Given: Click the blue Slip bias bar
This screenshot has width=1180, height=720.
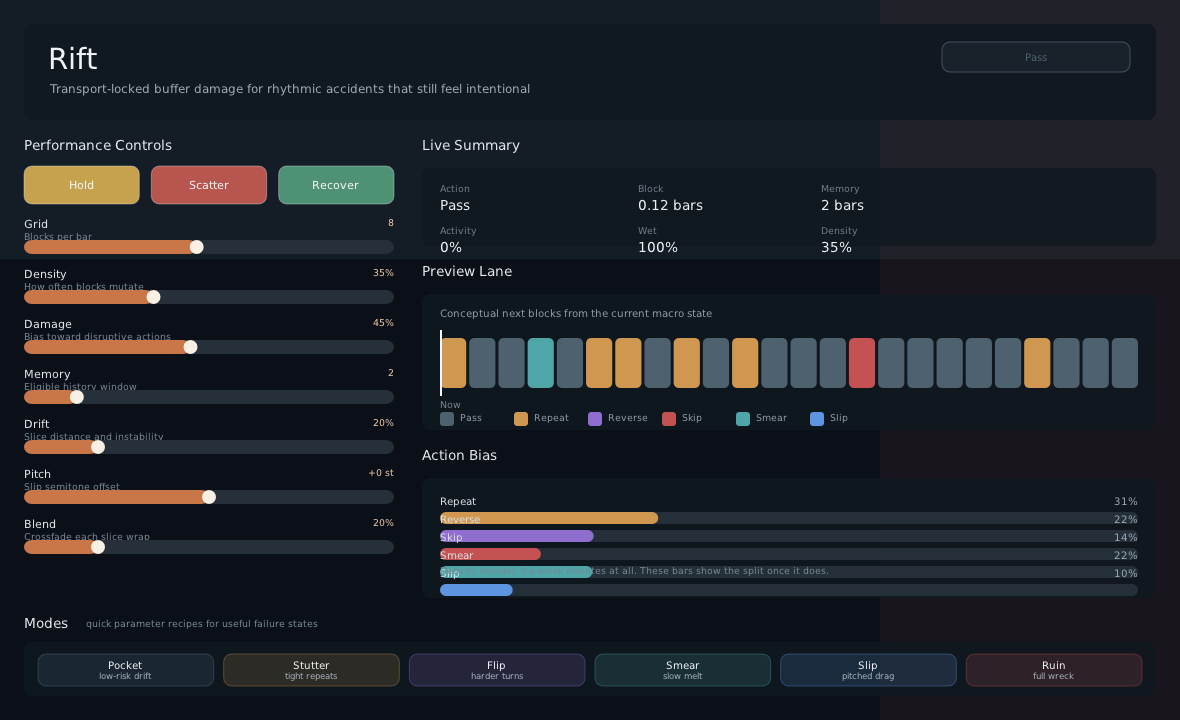Looking at the screenshot, I should coord(476,590).
